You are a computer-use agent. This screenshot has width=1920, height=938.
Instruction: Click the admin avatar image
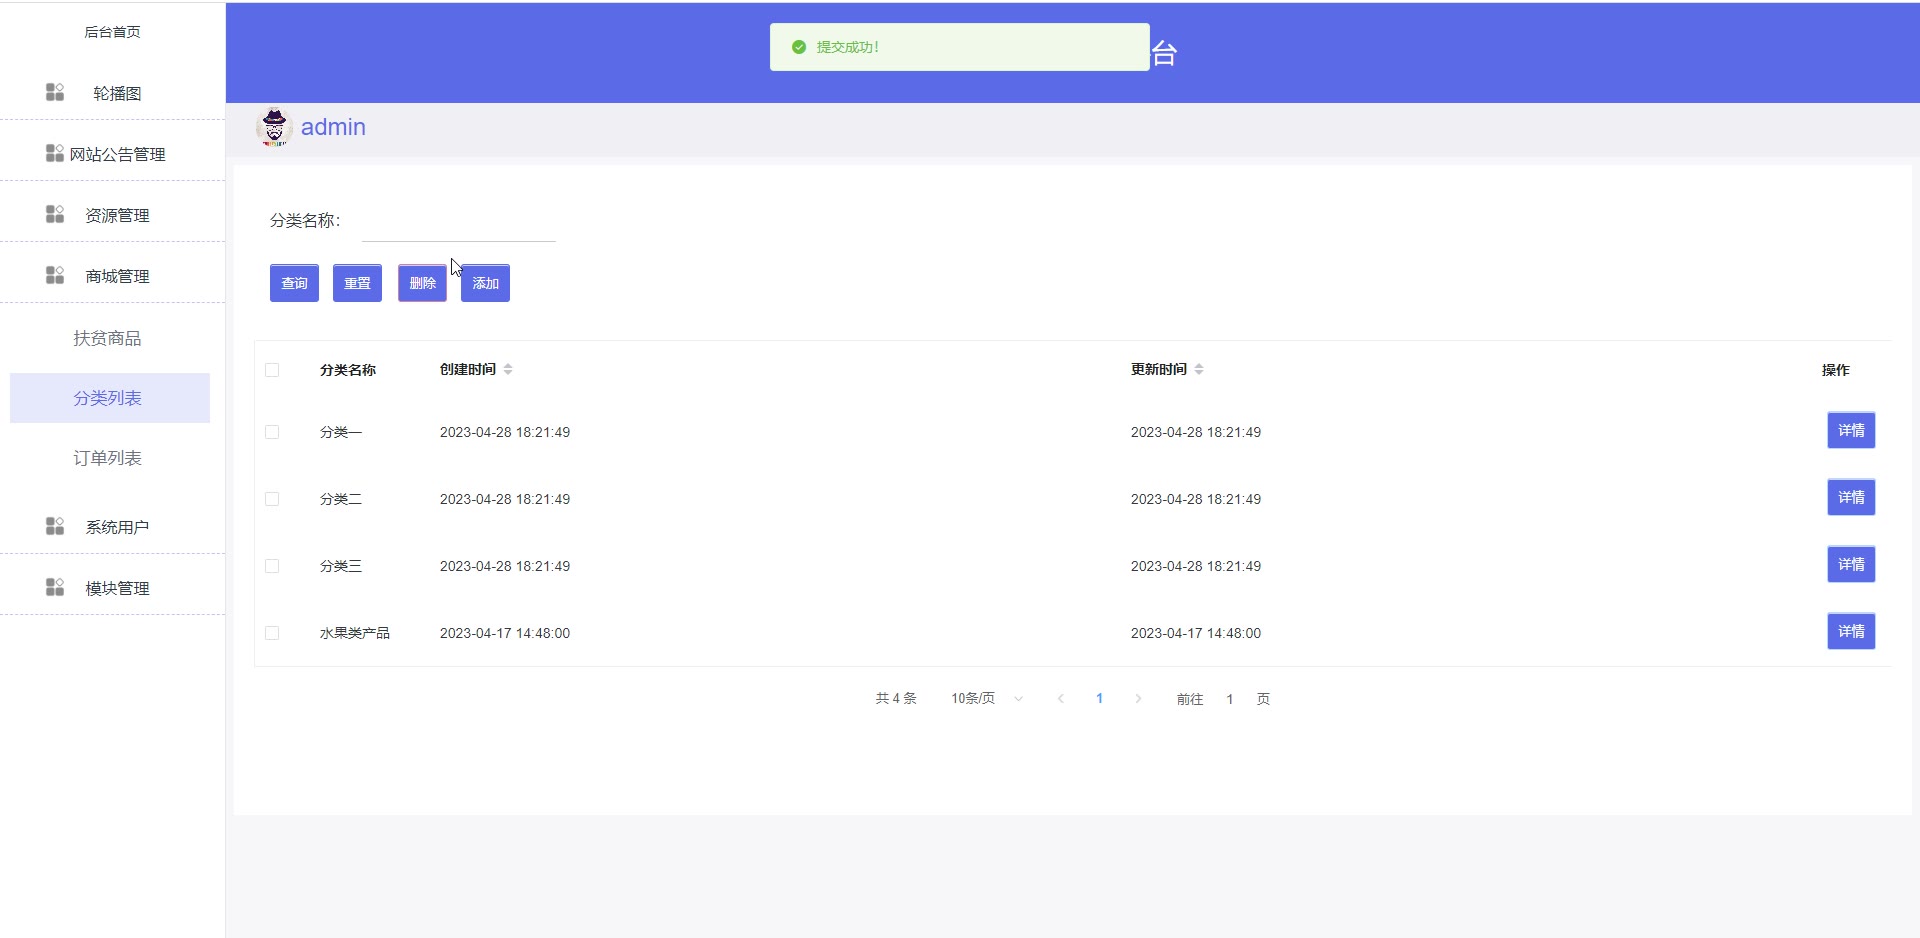274,128
